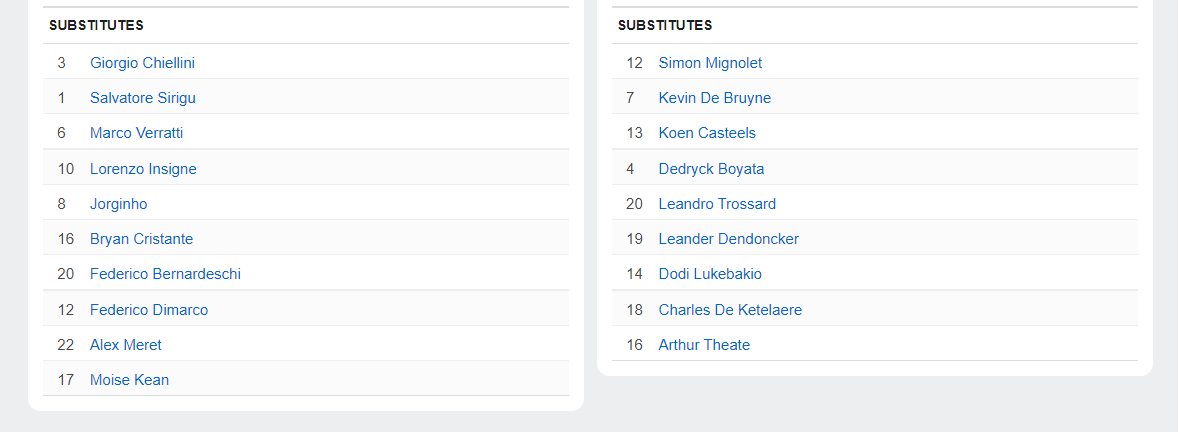Select the Koen Casteels link
This screenshot has width=1179, height=432.
707,133
